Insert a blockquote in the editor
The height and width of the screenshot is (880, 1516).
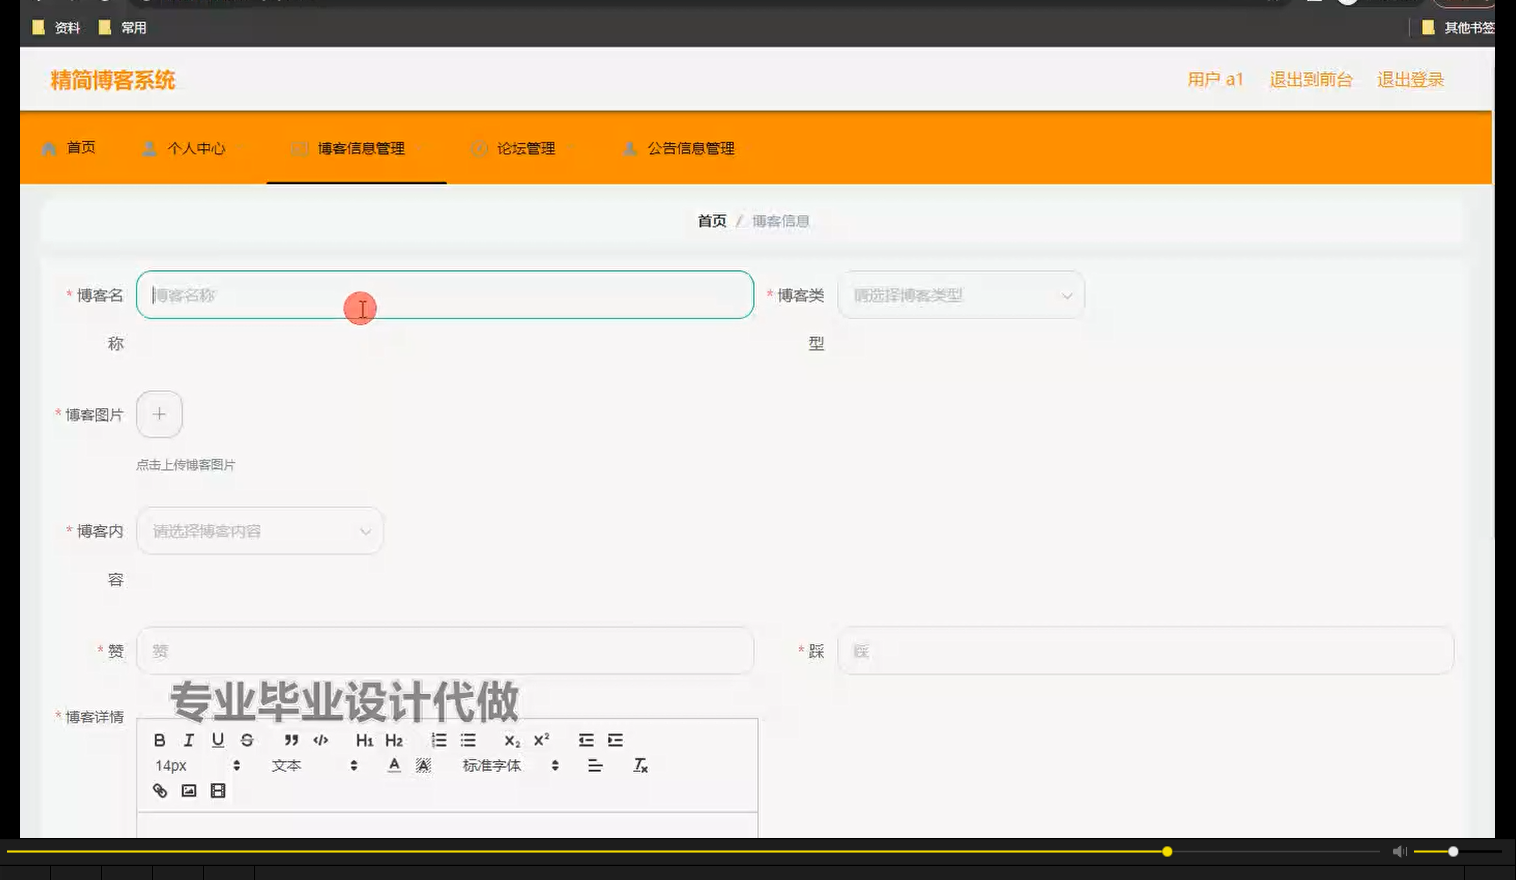coord(291,740)
